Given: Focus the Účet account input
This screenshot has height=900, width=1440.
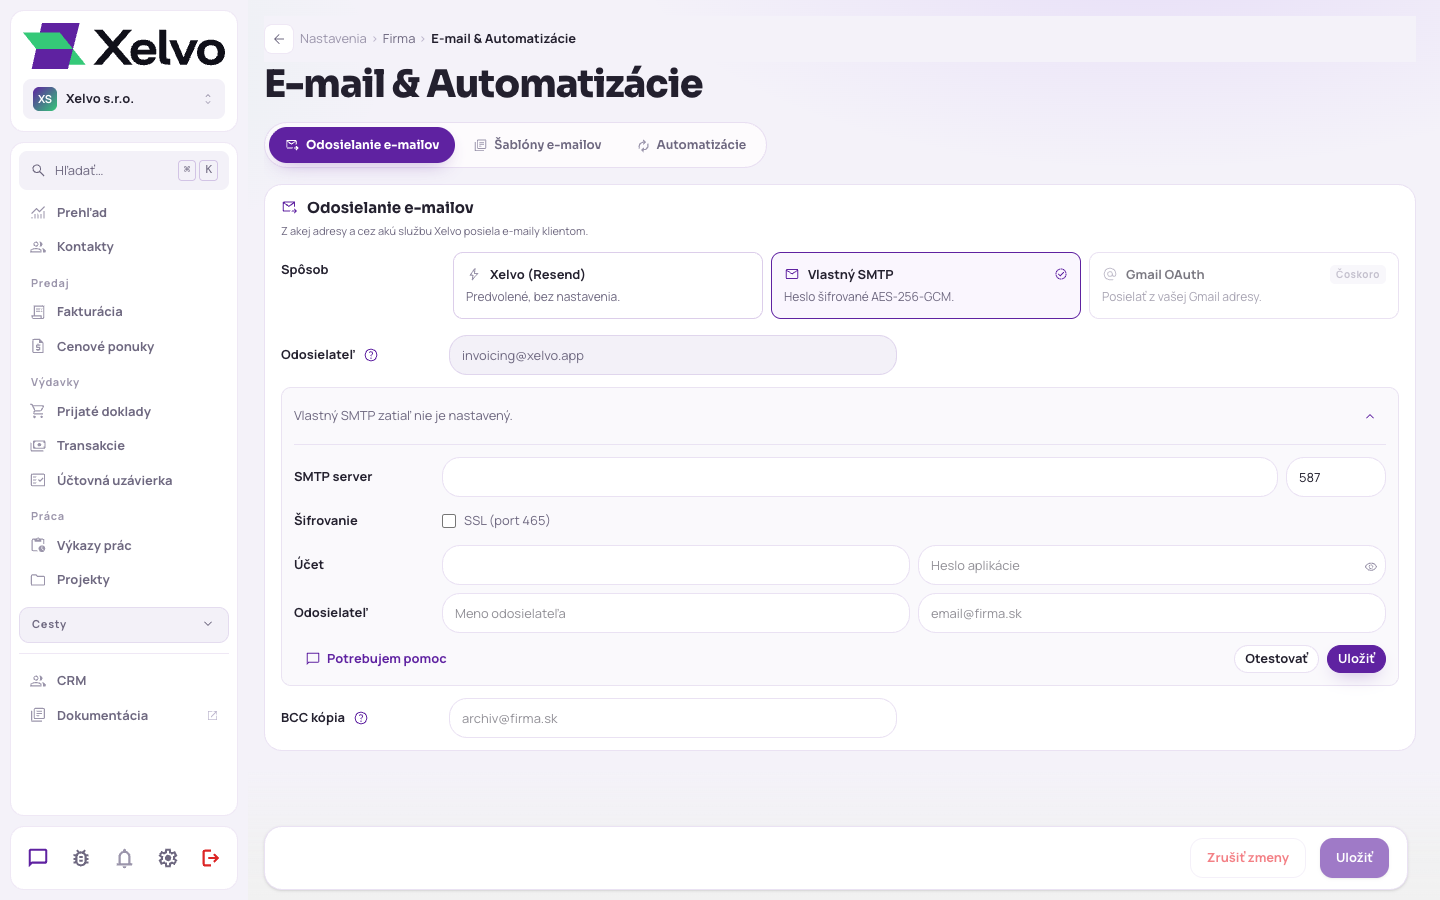Looking at the screenshot, I should [x=676, y=565].
